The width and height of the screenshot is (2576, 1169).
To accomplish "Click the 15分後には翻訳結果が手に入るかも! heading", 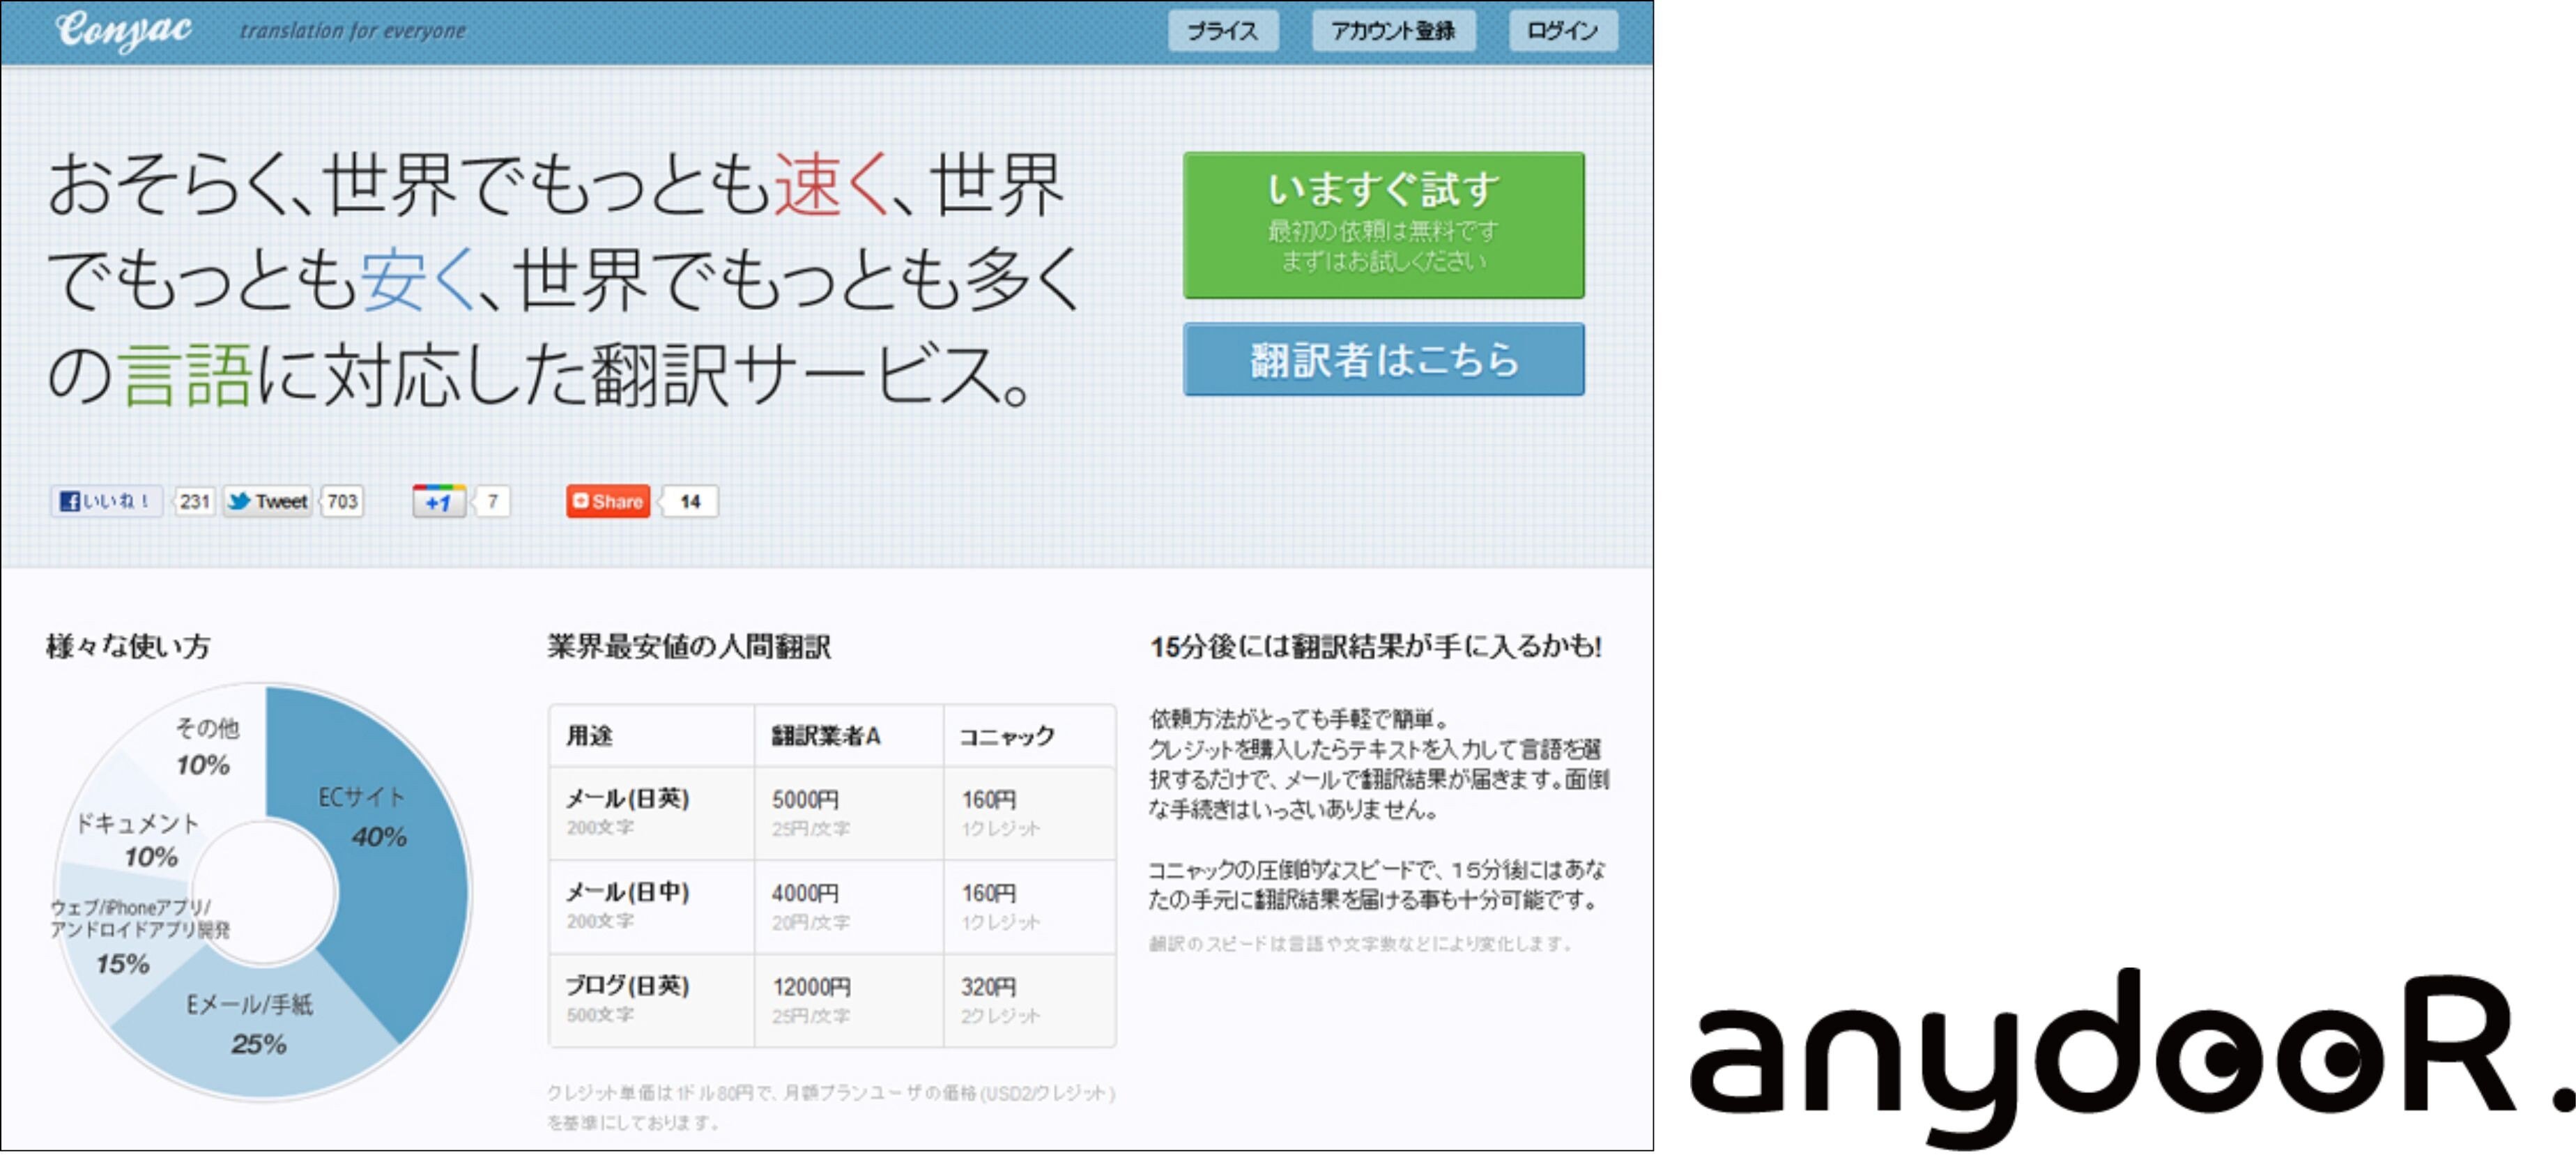I will point(1376,646).
